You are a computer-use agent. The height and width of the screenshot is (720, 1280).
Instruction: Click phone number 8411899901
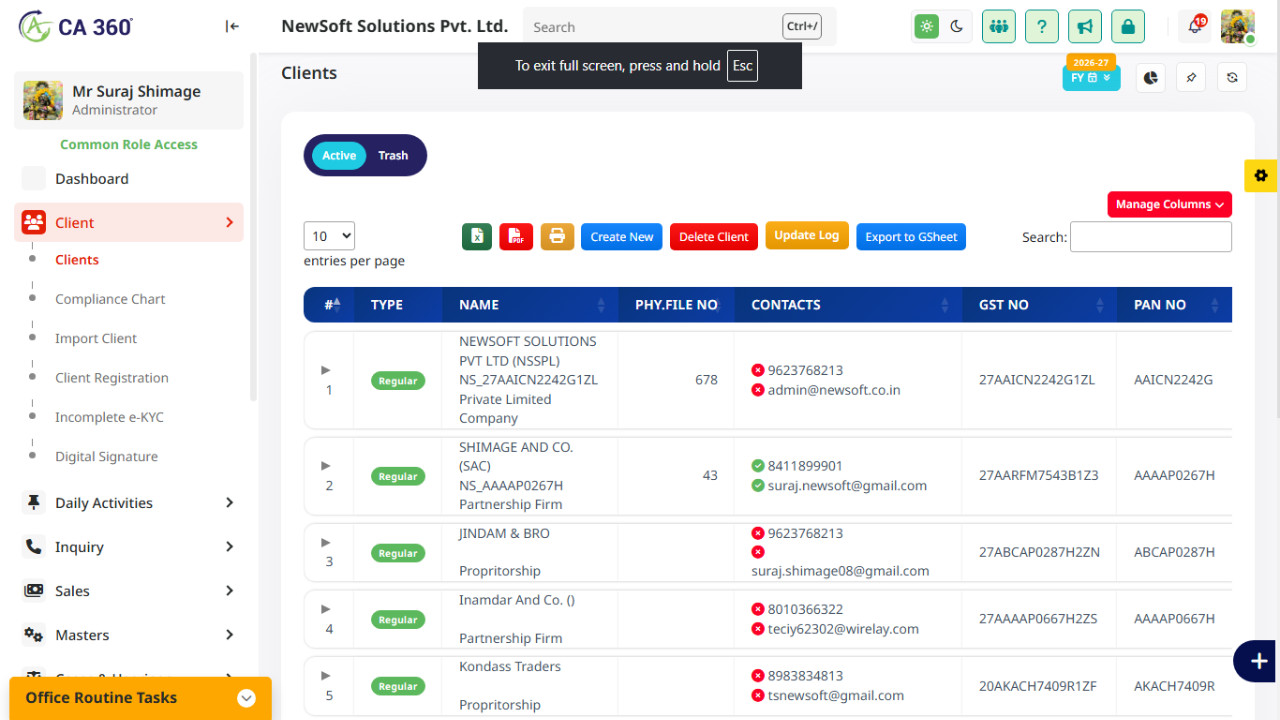[x=805, y=466]
